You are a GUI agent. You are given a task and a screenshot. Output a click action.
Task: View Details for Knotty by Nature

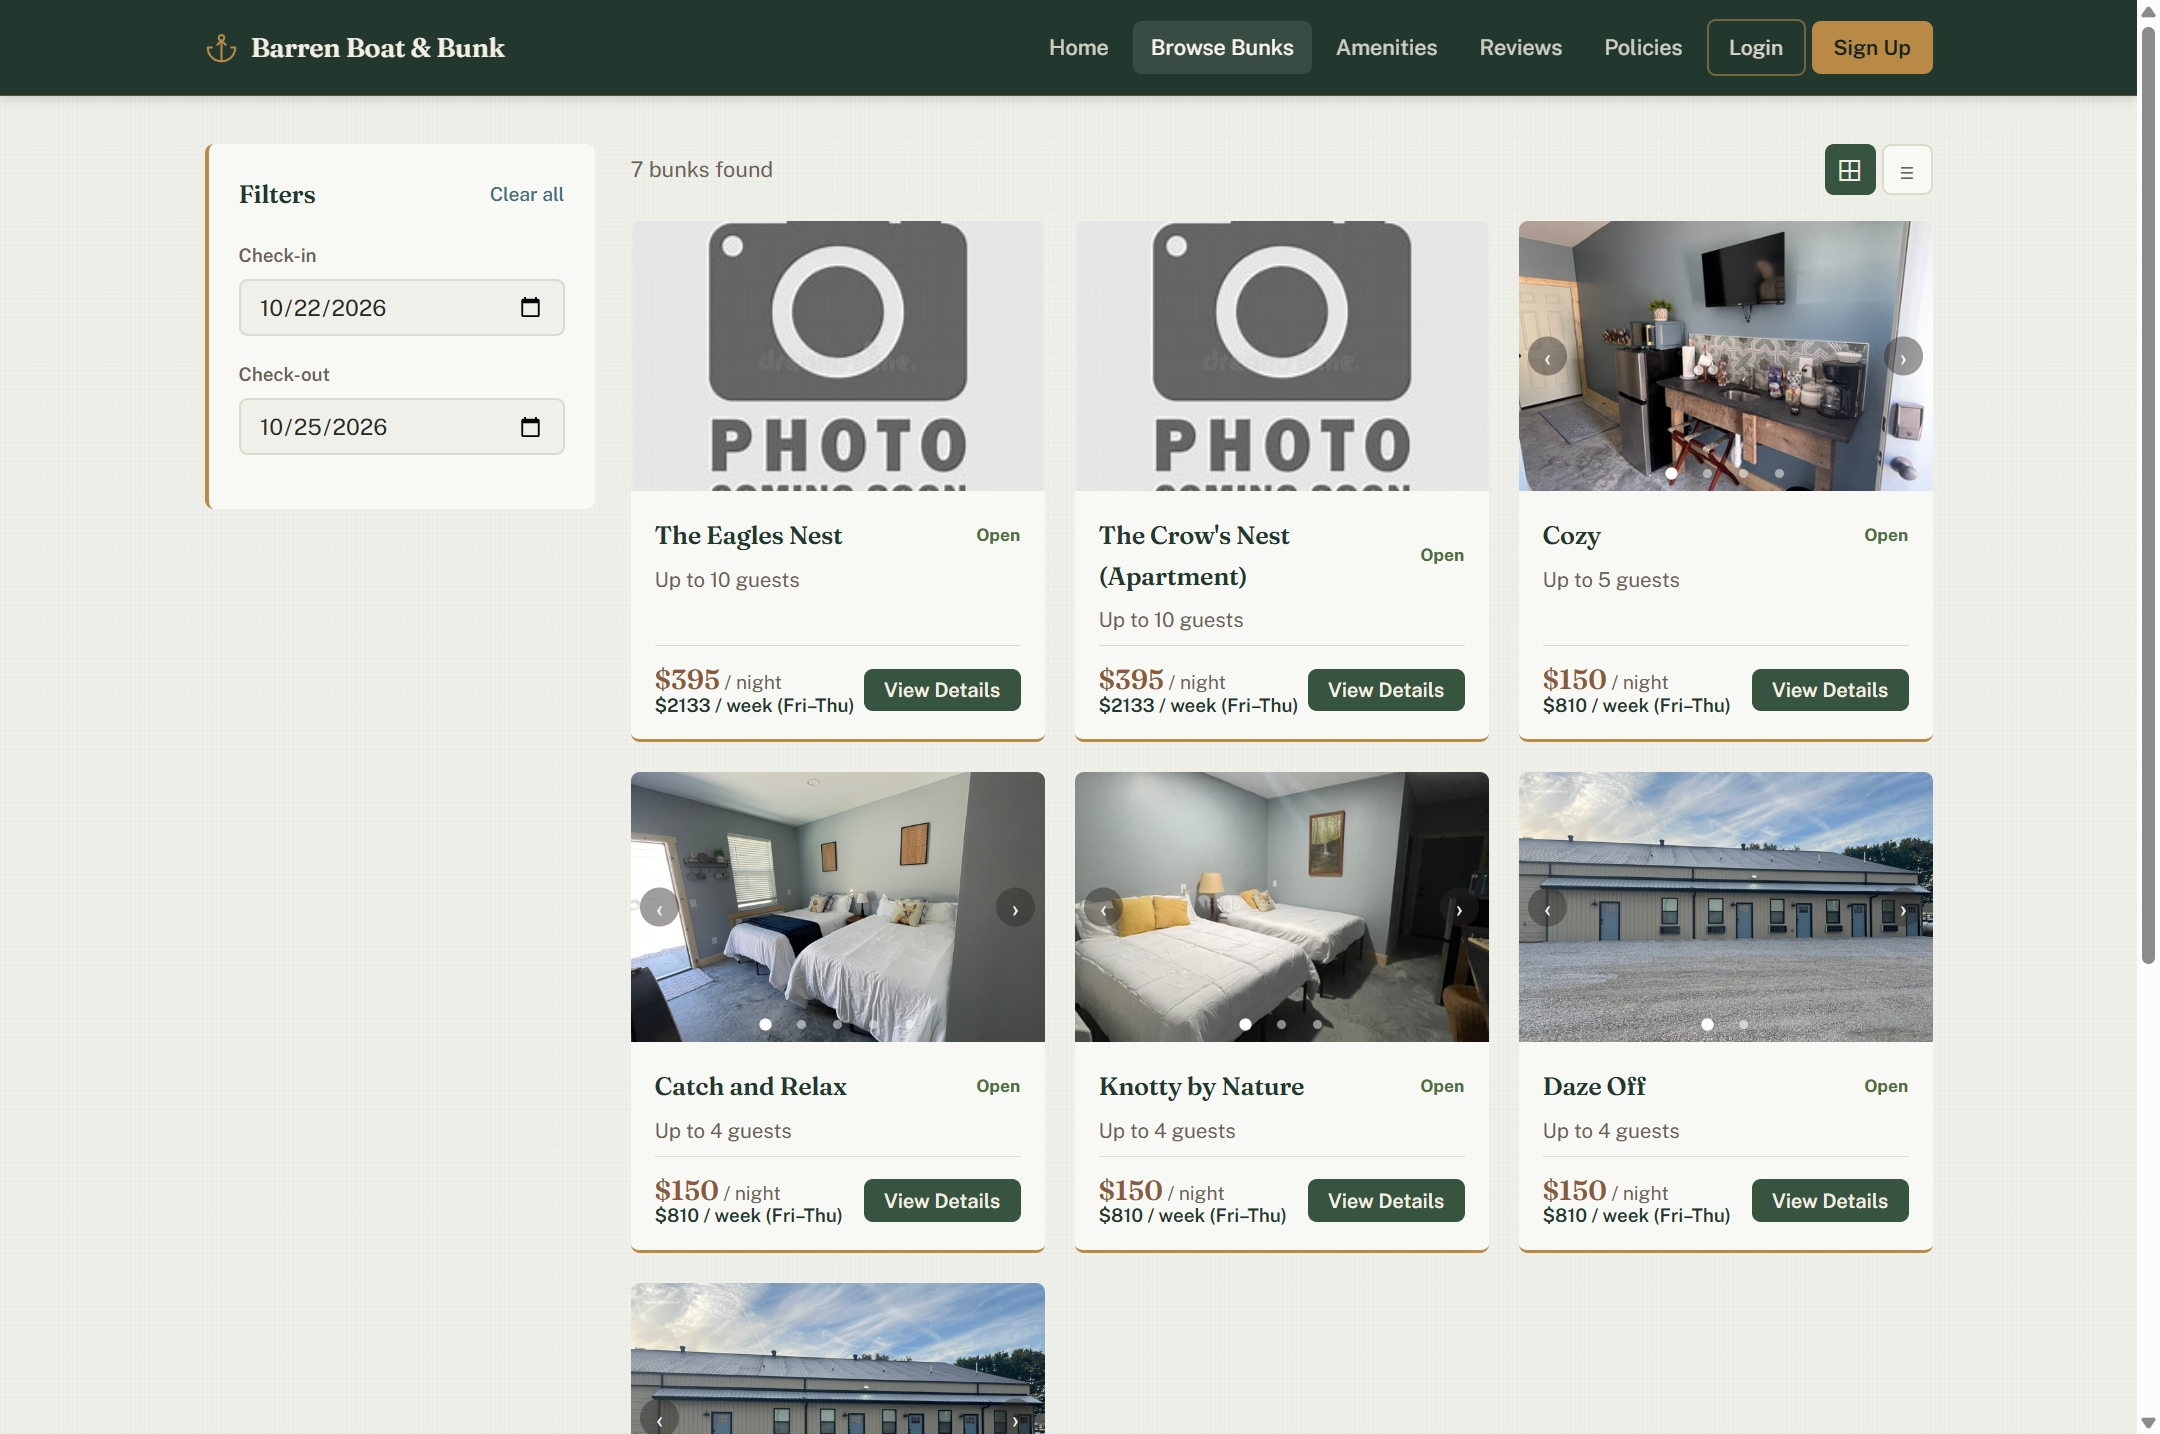point(1385,1200)
